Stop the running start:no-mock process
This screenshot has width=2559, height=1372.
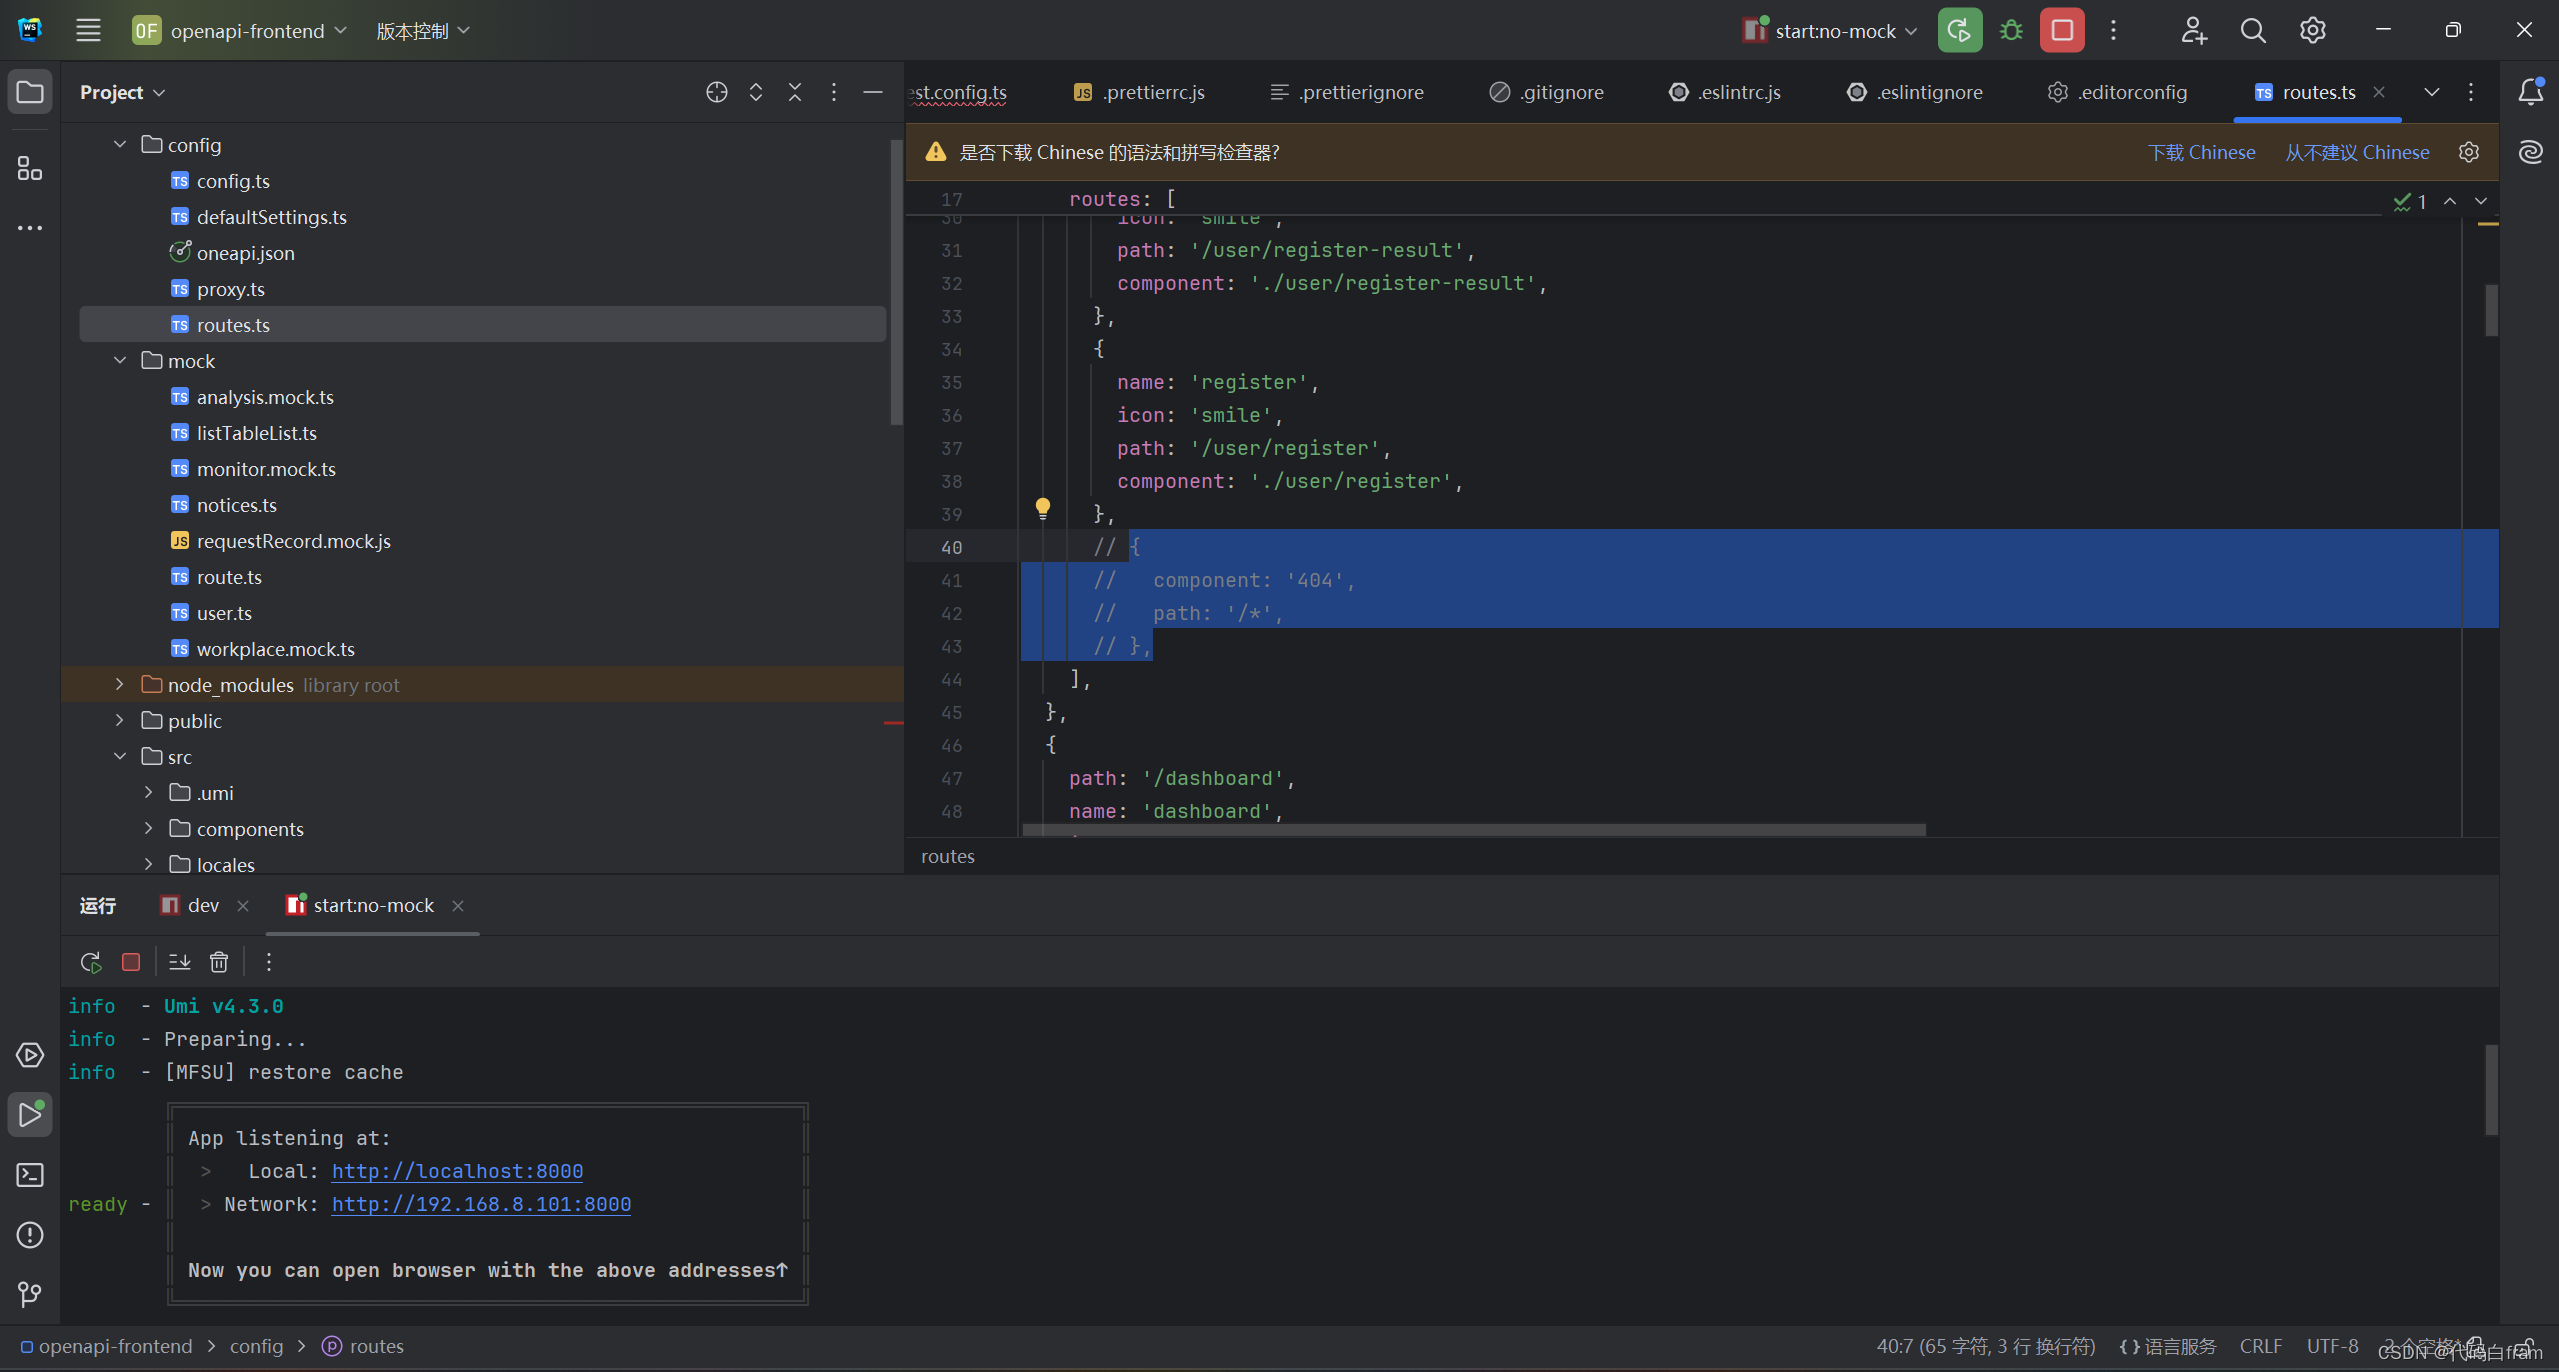pyautogui.click(x=2061, y=30)
